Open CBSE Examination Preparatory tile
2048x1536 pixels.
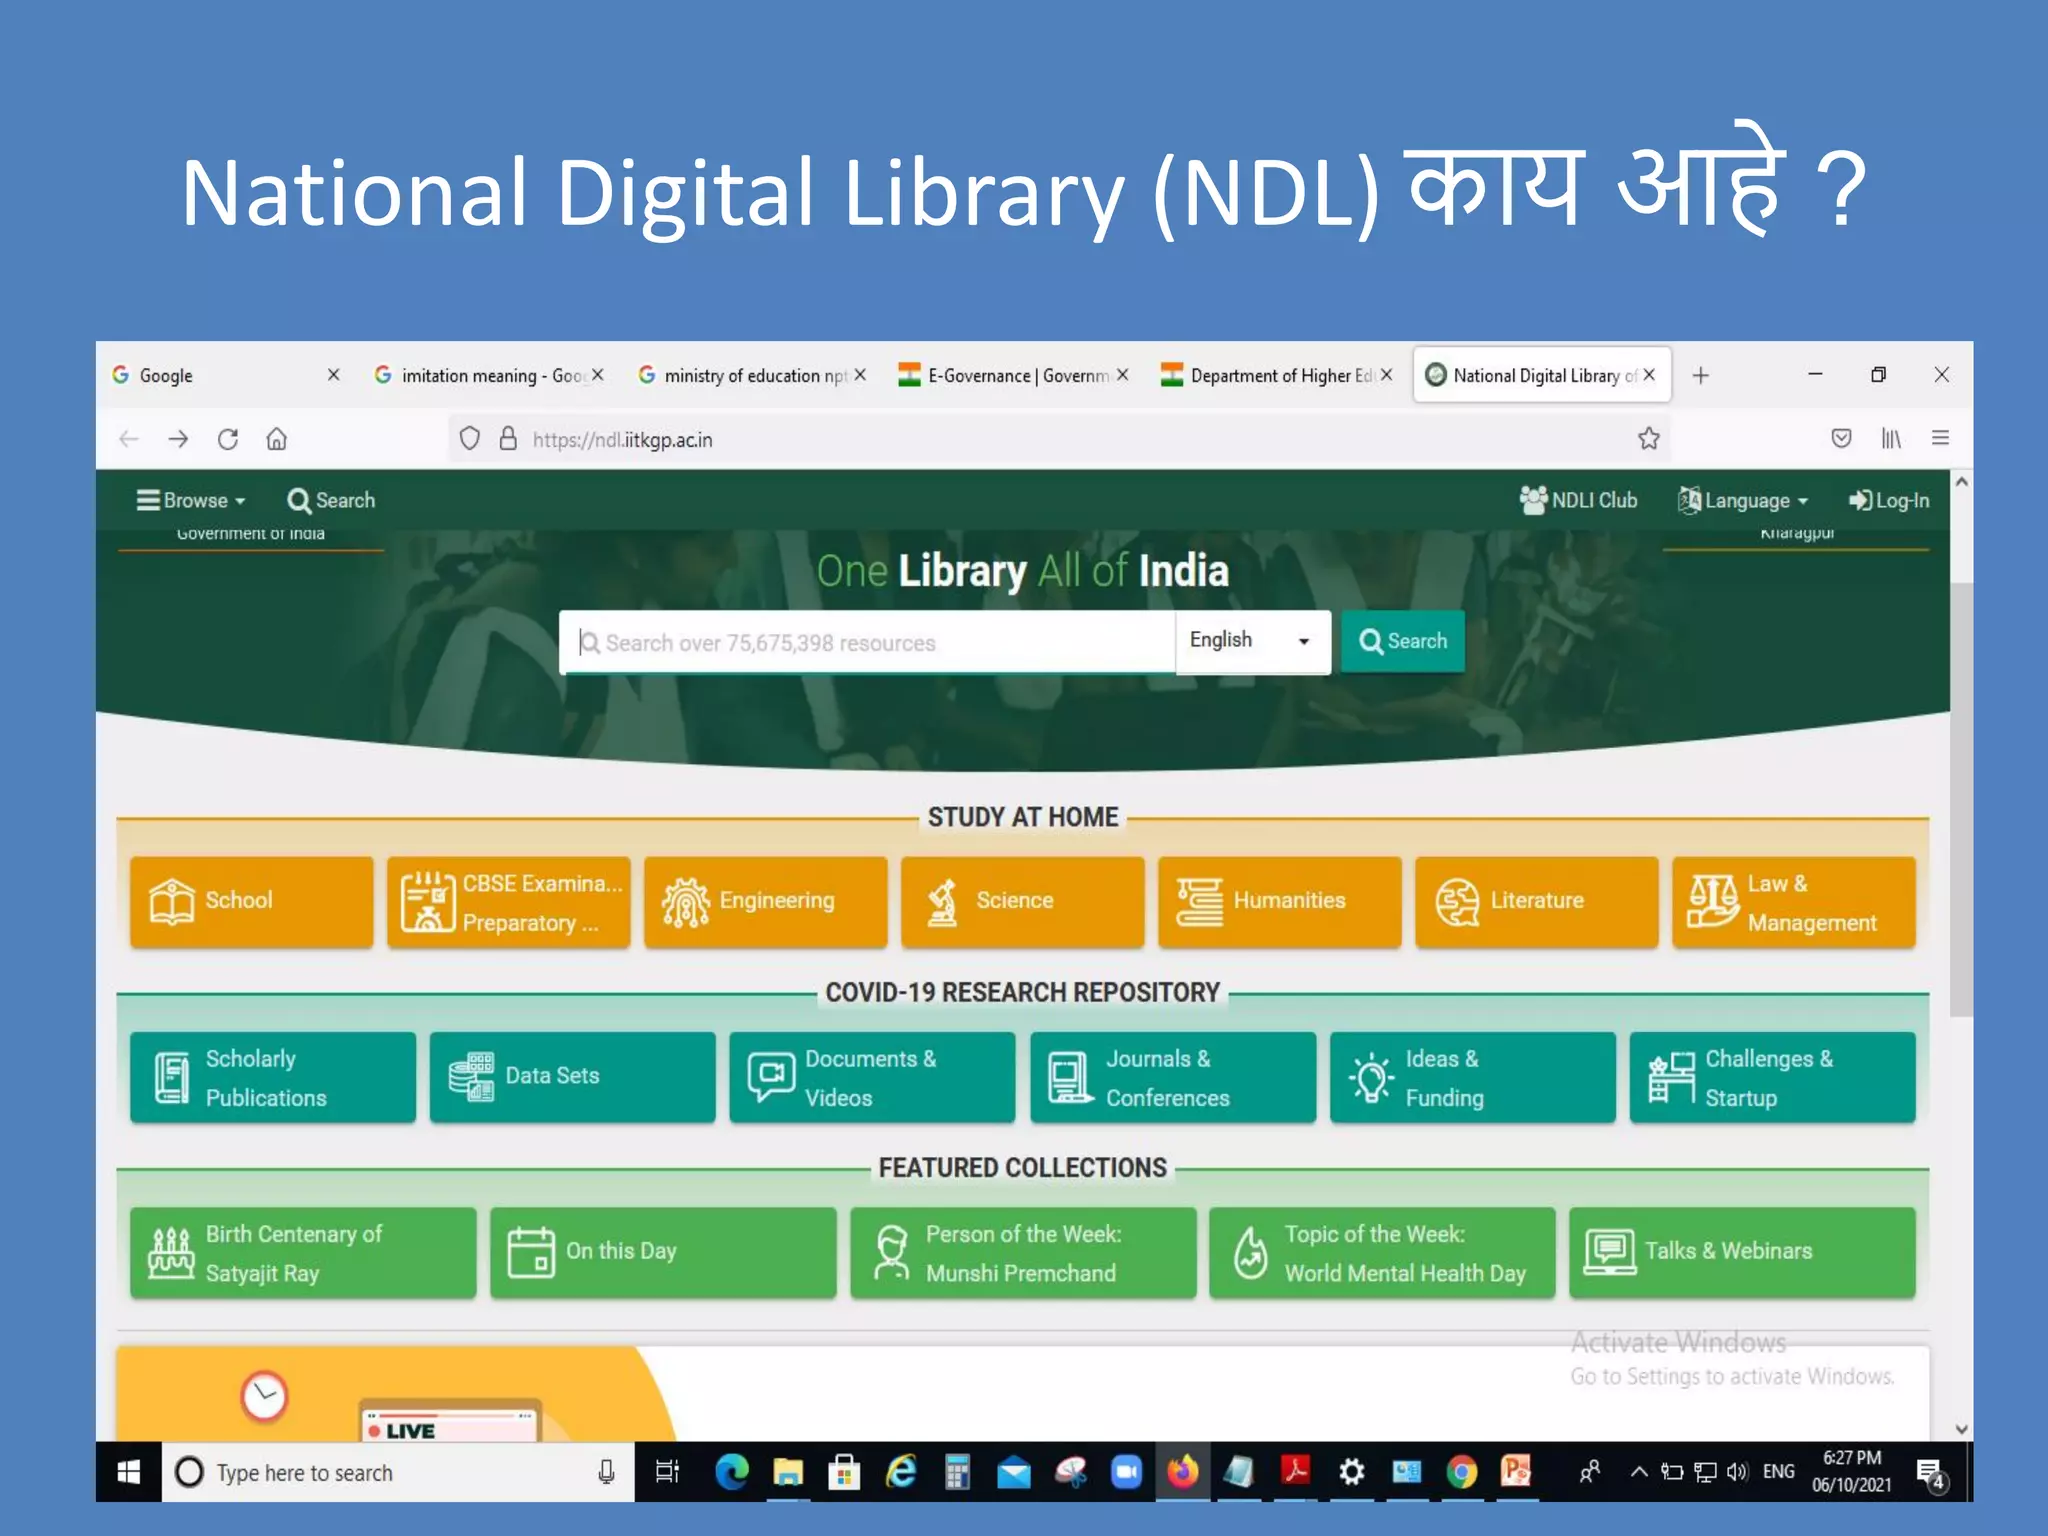click(x=509, y=901)
